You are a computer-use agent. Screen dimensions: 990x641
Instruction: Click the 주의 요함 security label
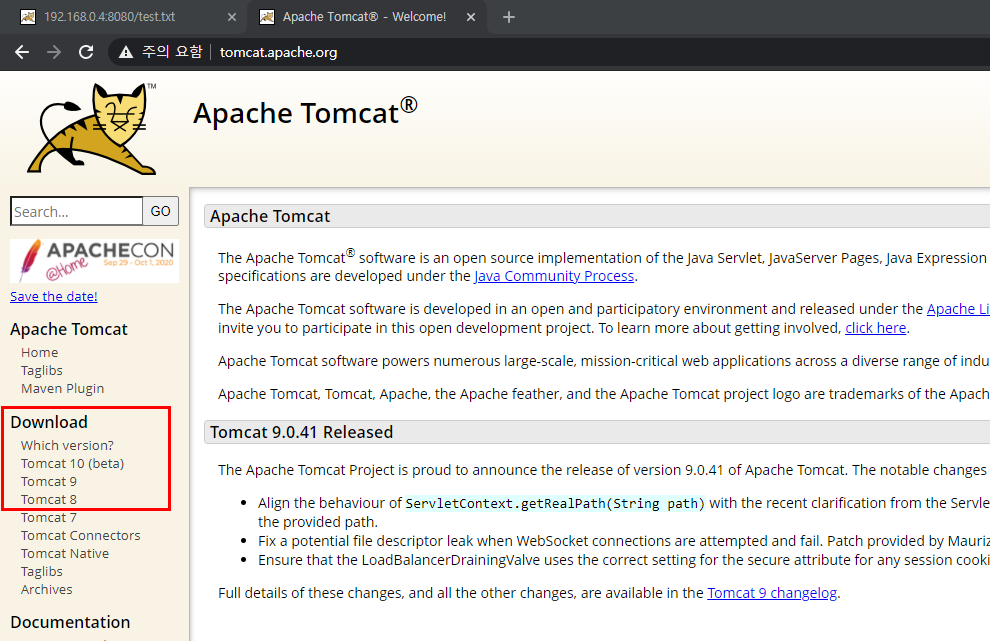(x=172, y=52)
